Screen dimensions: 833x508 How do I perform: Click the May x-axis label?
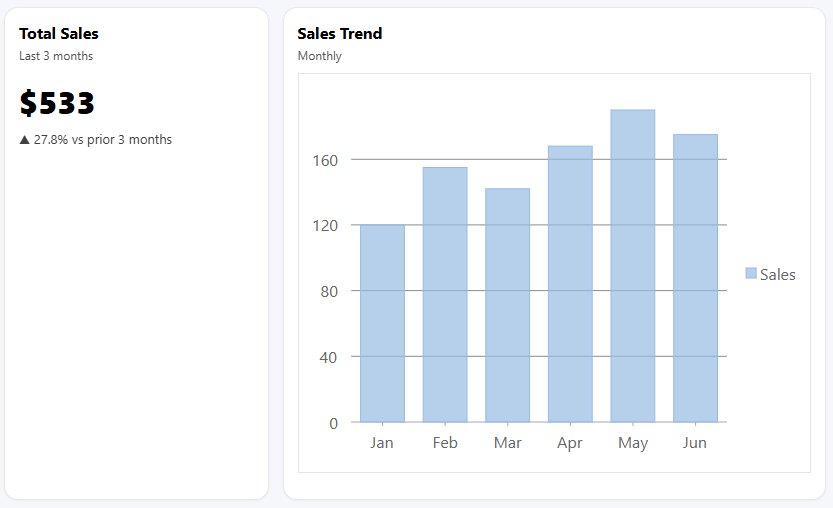[633, 443]
